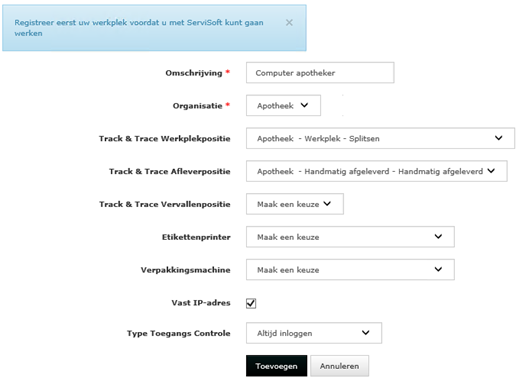Choose a Track & Trace Vervallenpositie option
The width and height of the screenshot is (519, 388).
coord(295,204)
